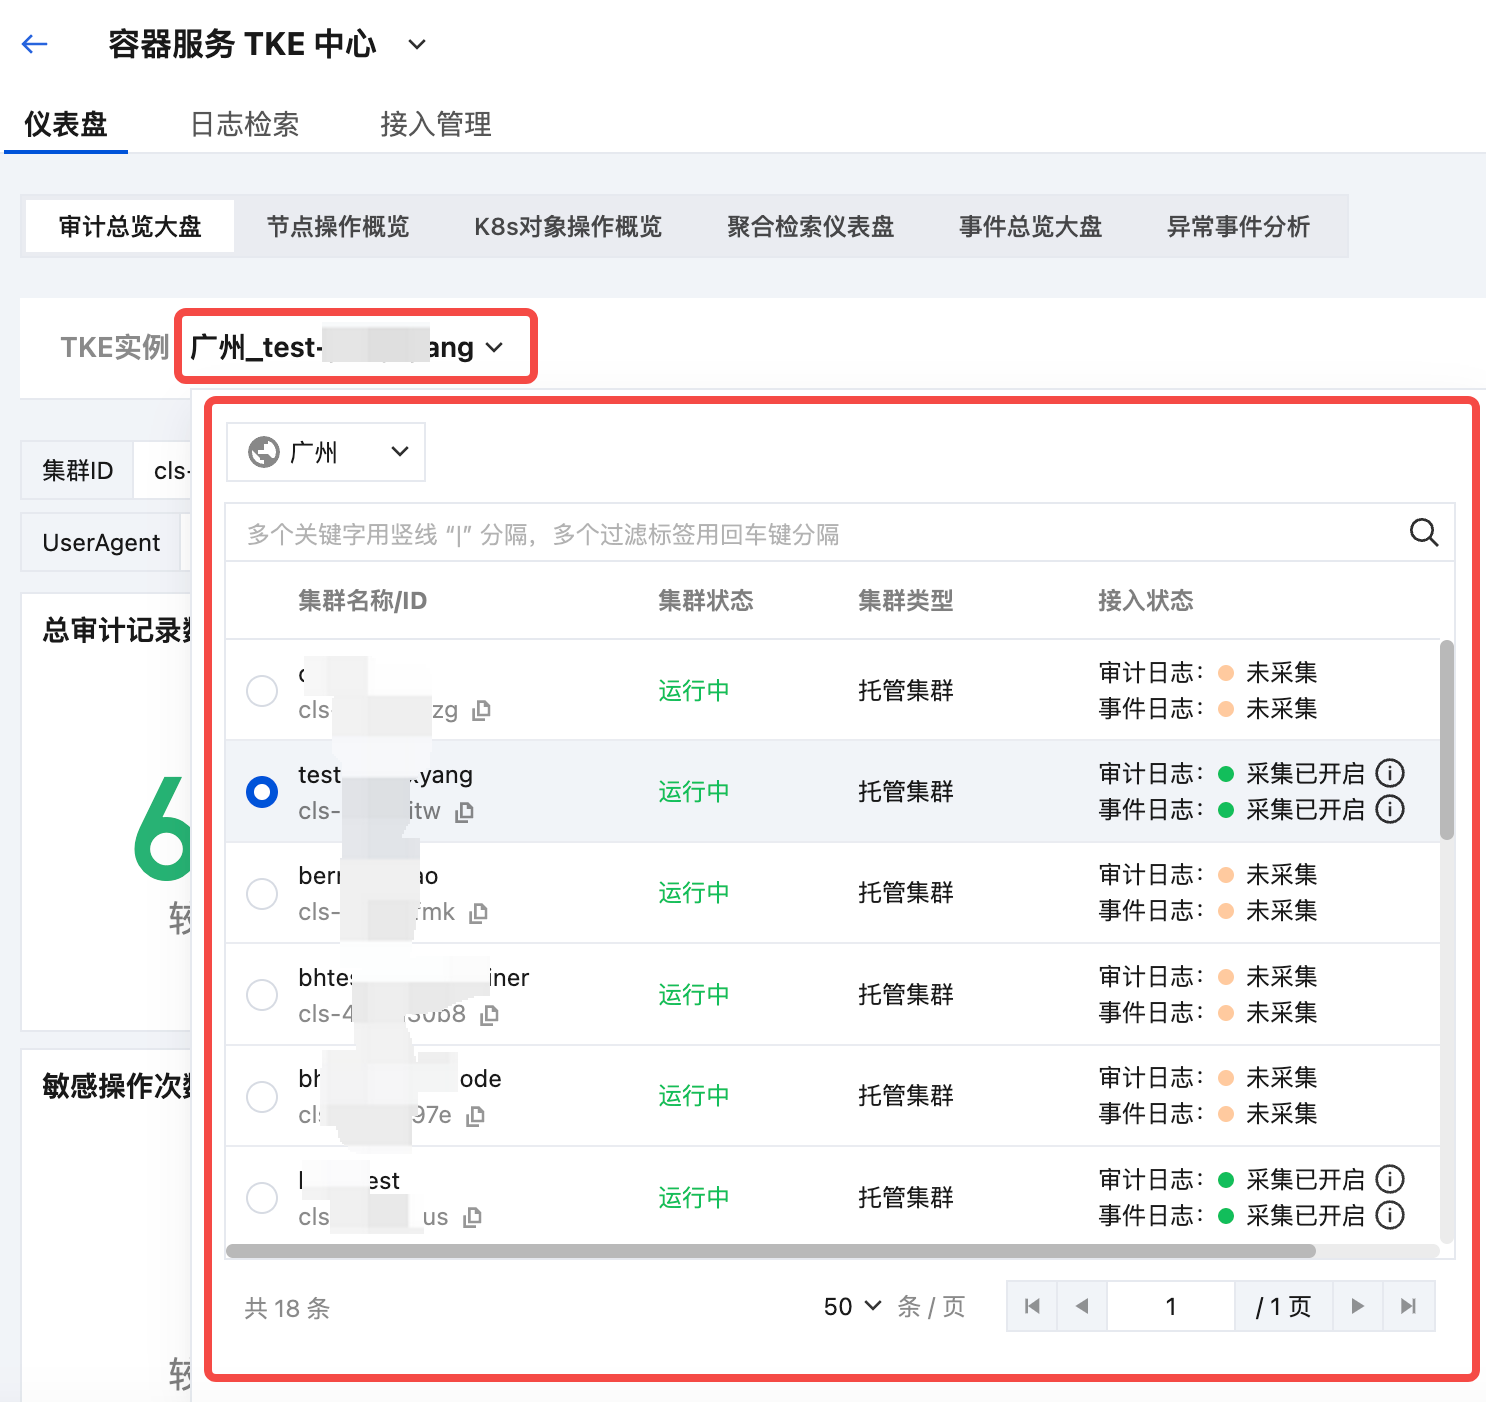This screenshot has height=1402, width=1486.
Task: Open the K8s对象操作概览 dashboard tab
Action: (x=568, y=226)
